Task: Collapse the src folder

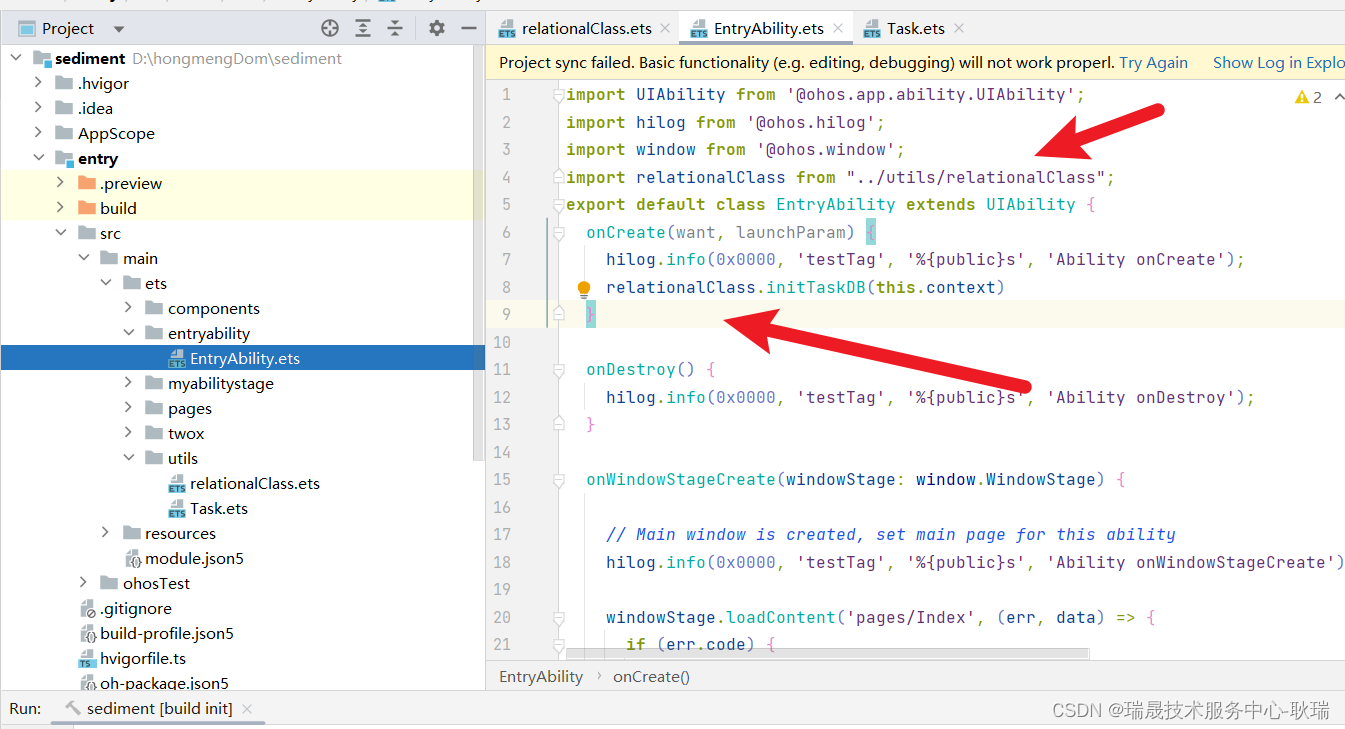Action: 61,233
